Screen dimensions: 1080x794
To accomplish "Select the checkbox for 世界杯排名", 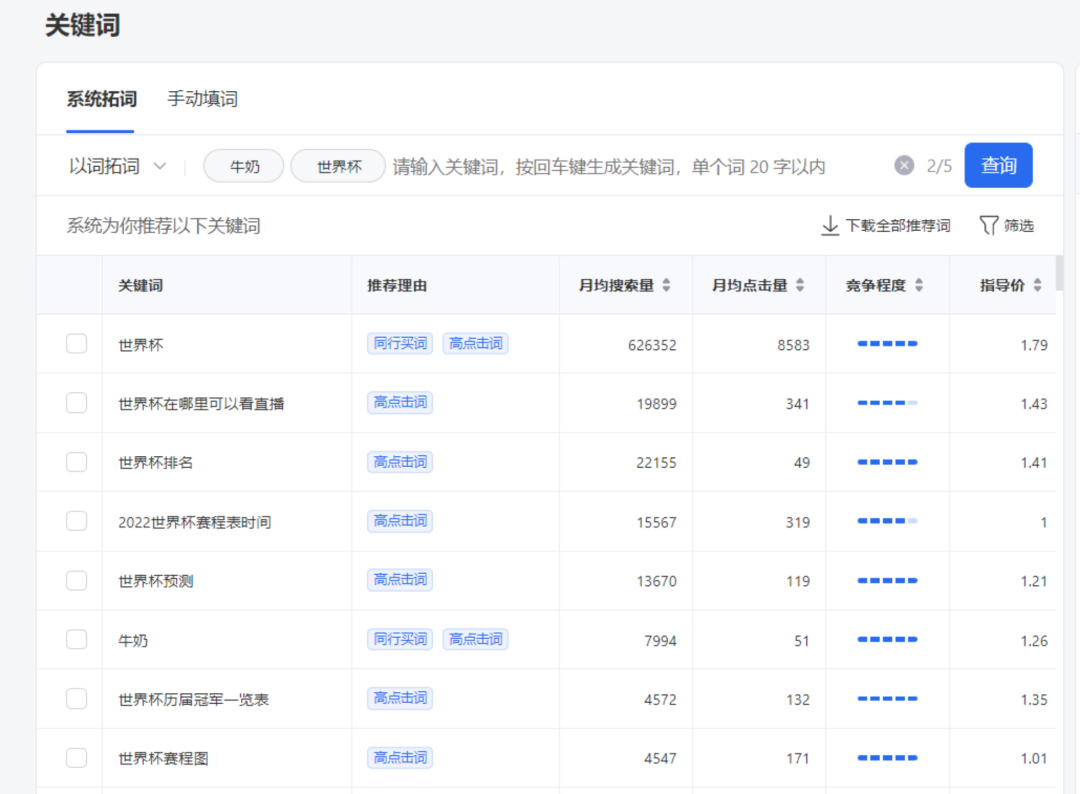I will coord(76,462).
